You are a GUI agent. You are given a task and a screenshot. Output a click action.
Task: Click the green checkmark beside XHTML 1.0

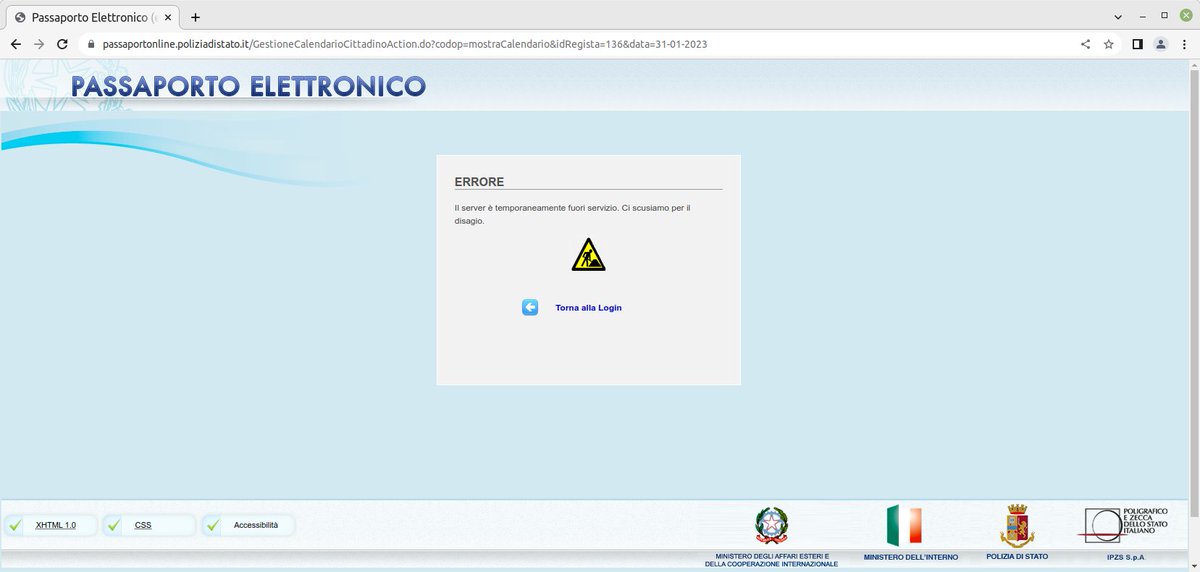(x=15, y=525)
